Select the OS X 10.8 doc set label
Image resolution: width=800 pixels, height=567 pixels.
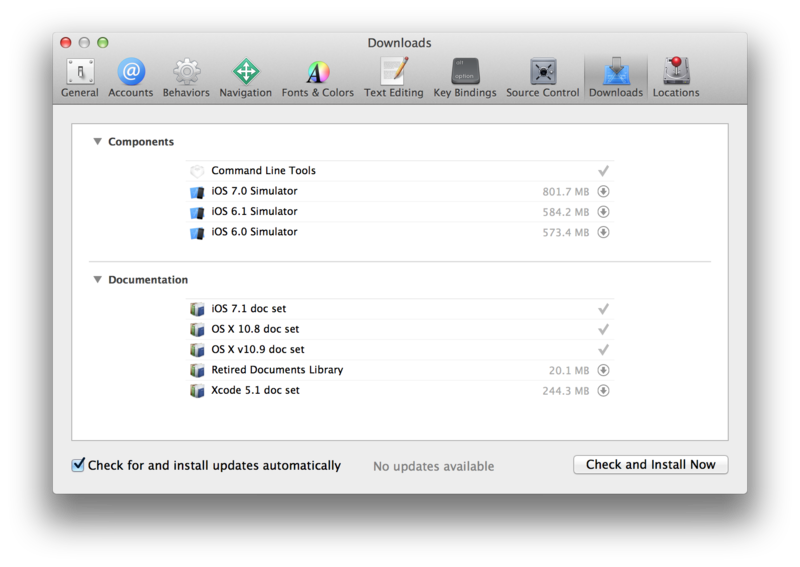255,329
